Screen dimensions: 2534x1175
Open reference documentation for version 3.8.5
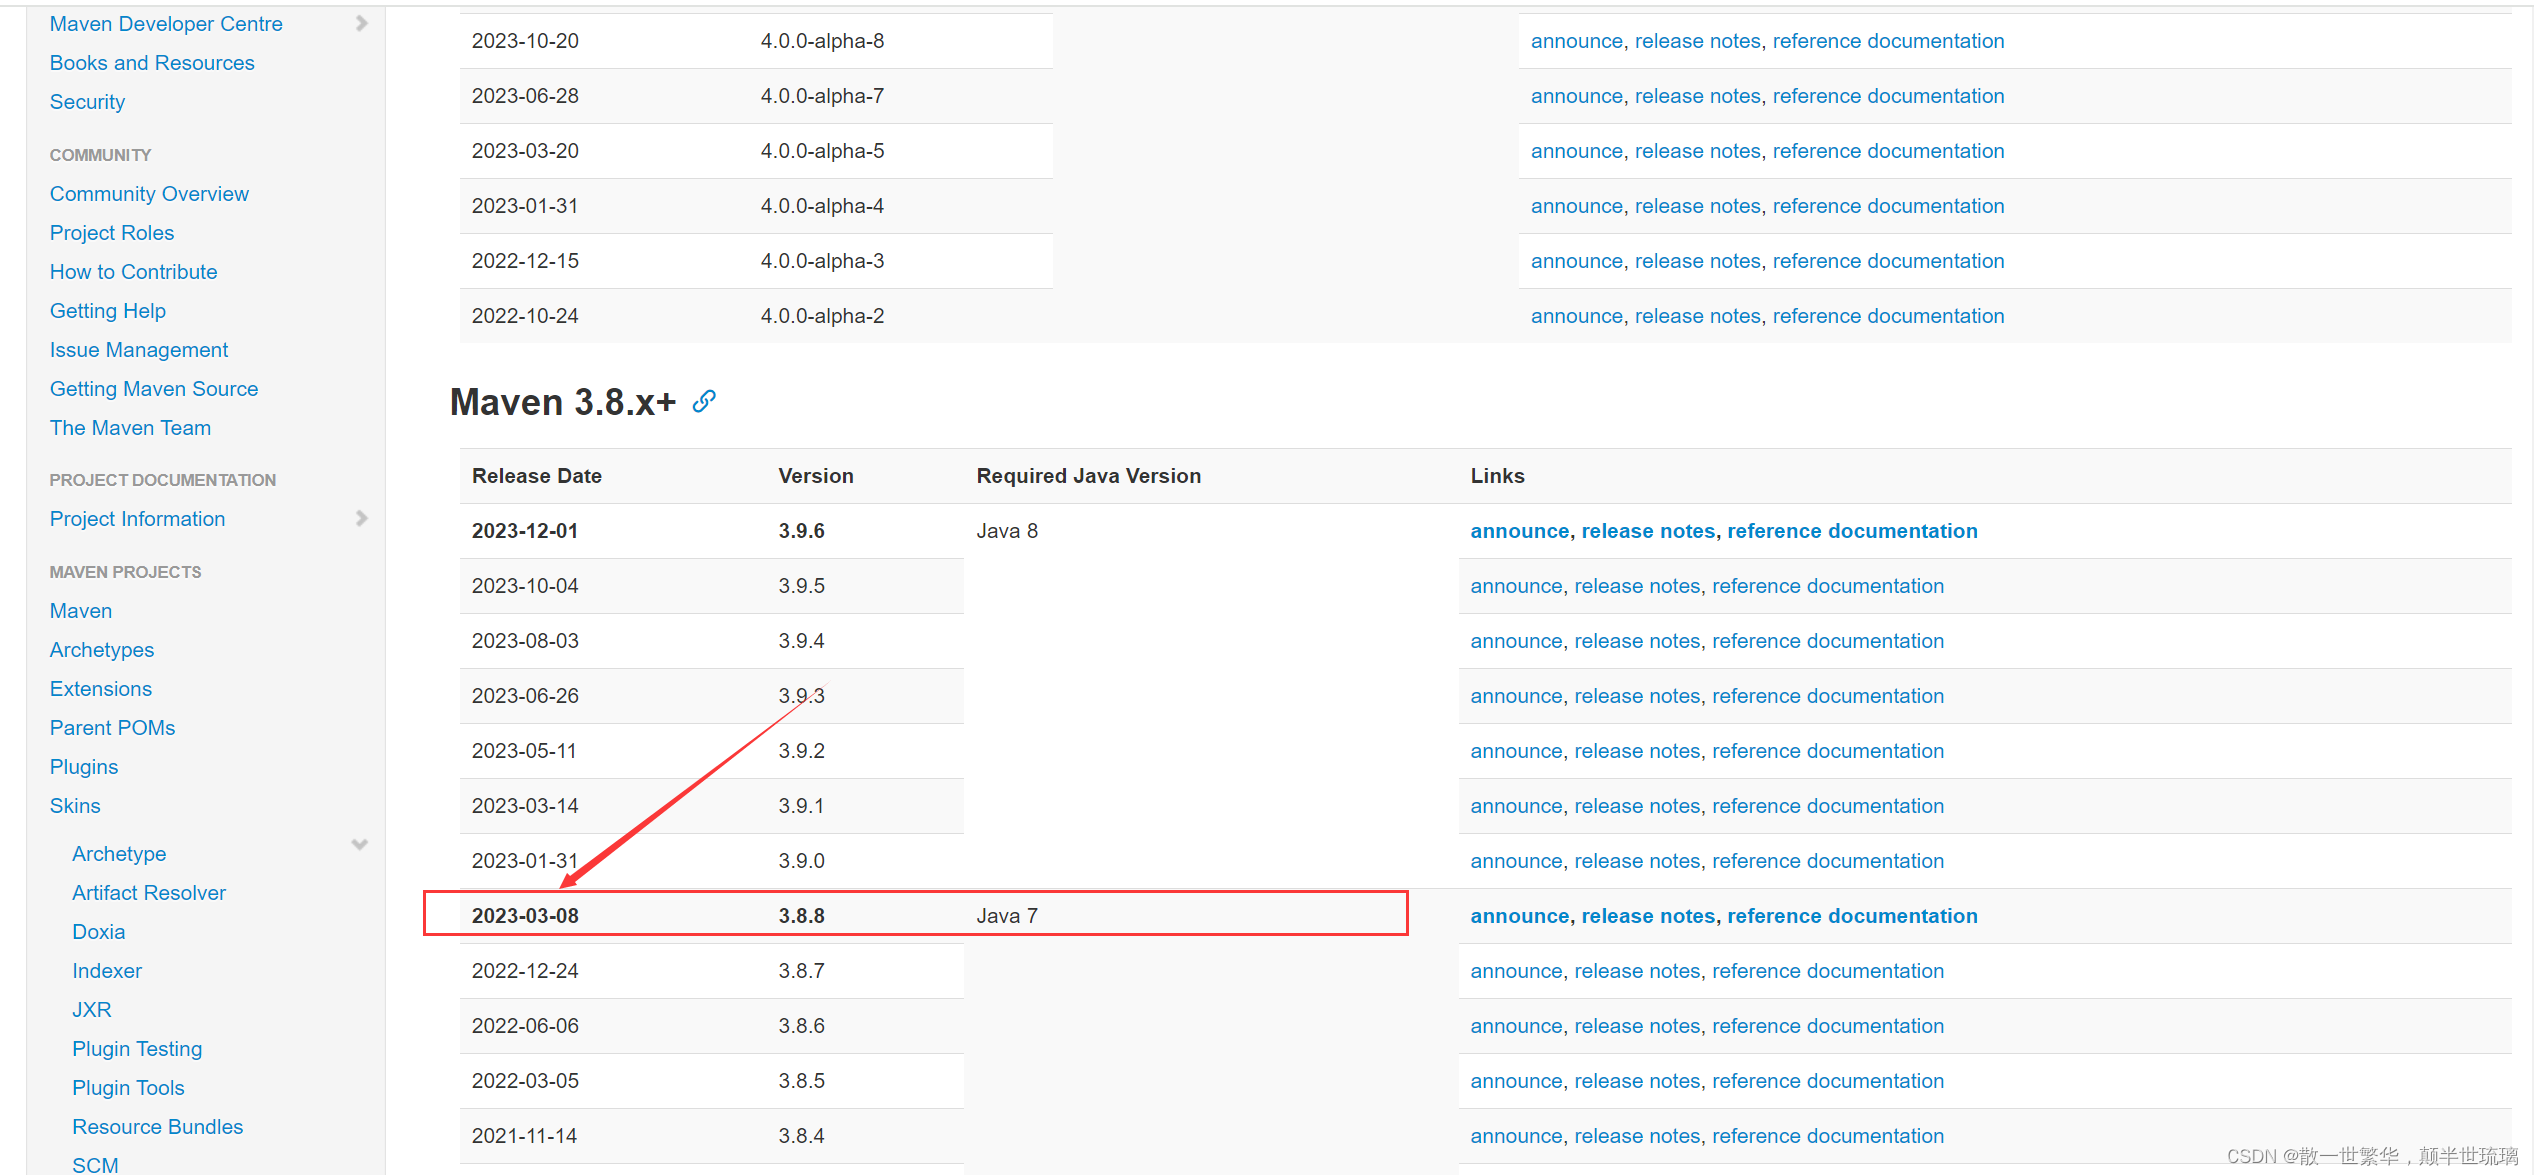(1828, 1081)
